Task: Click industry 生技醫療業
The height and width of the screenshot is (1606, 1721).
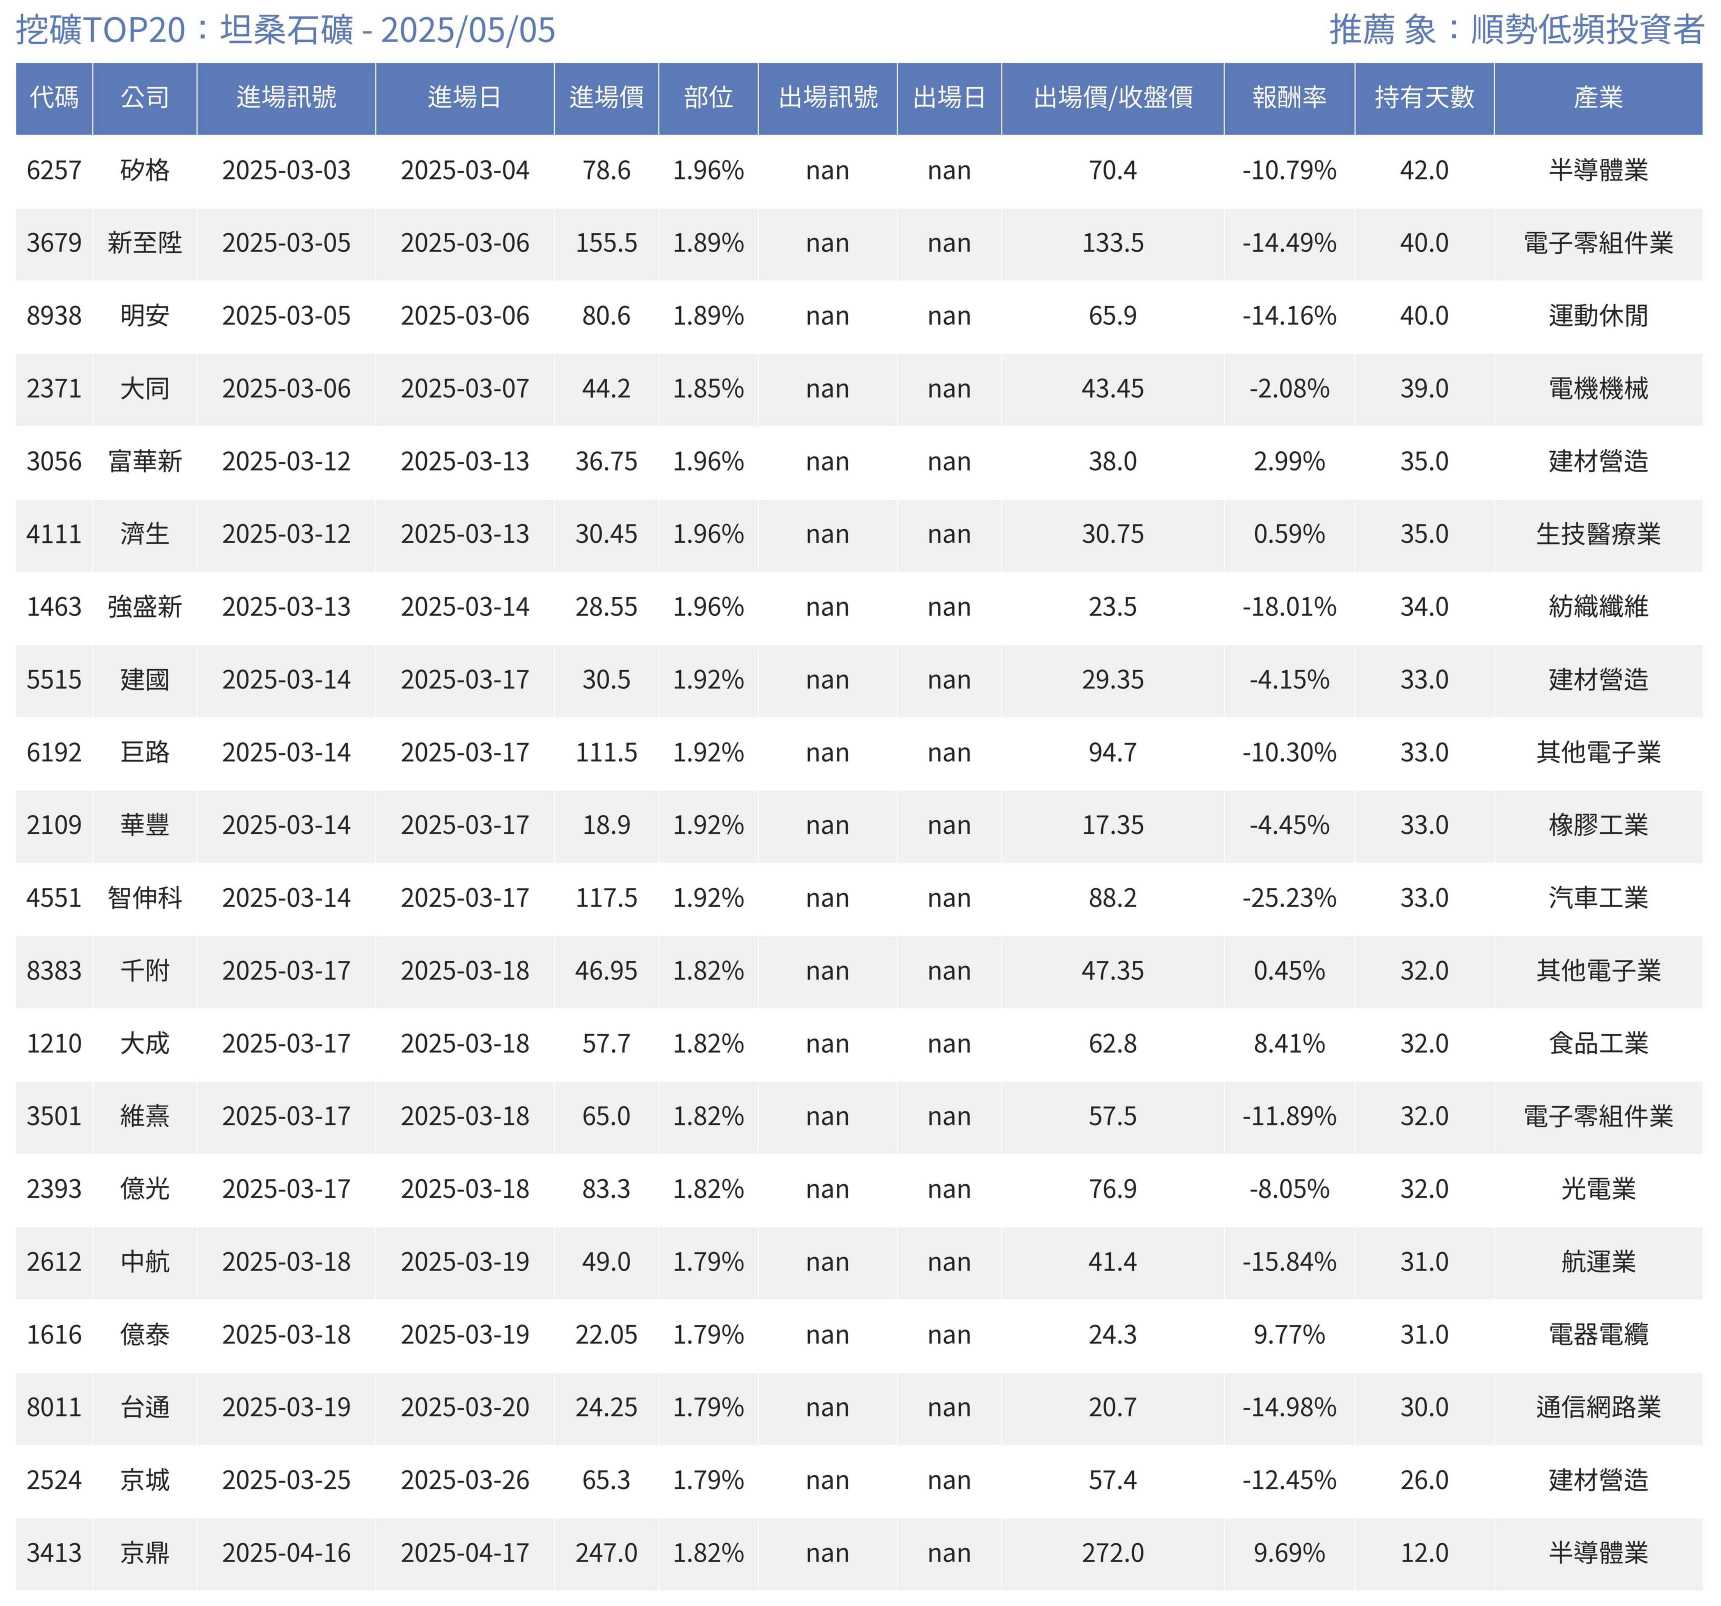Action: (1599, 535)
